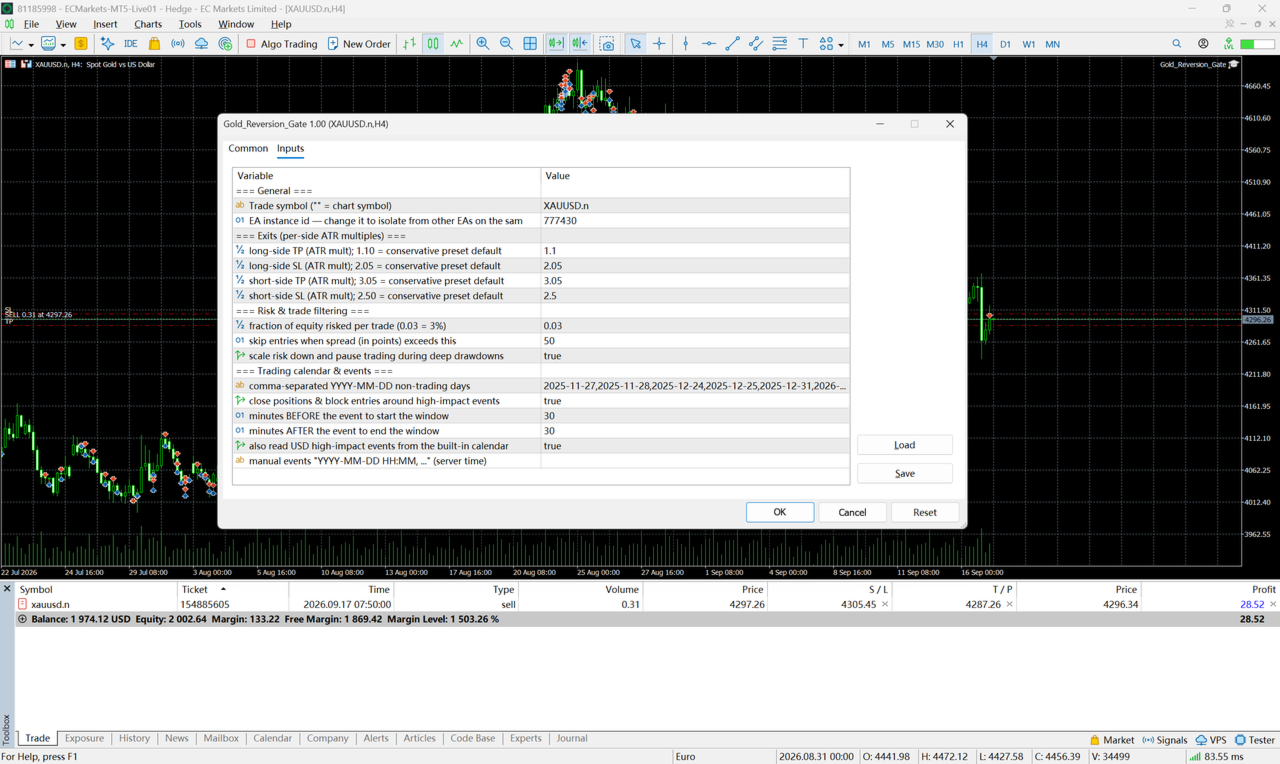
Task: Click the Zoom In magnifier icon
Action: (483, 44)
